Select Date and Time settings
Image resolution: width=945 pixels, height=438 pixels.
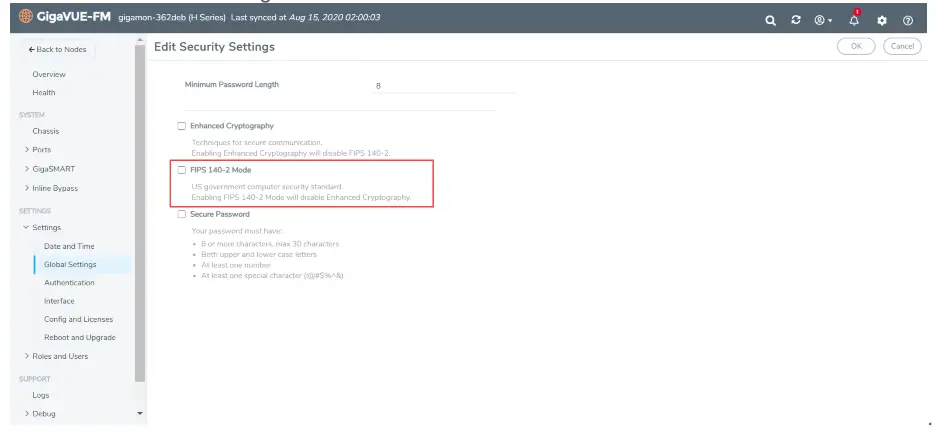coord(69,246)
